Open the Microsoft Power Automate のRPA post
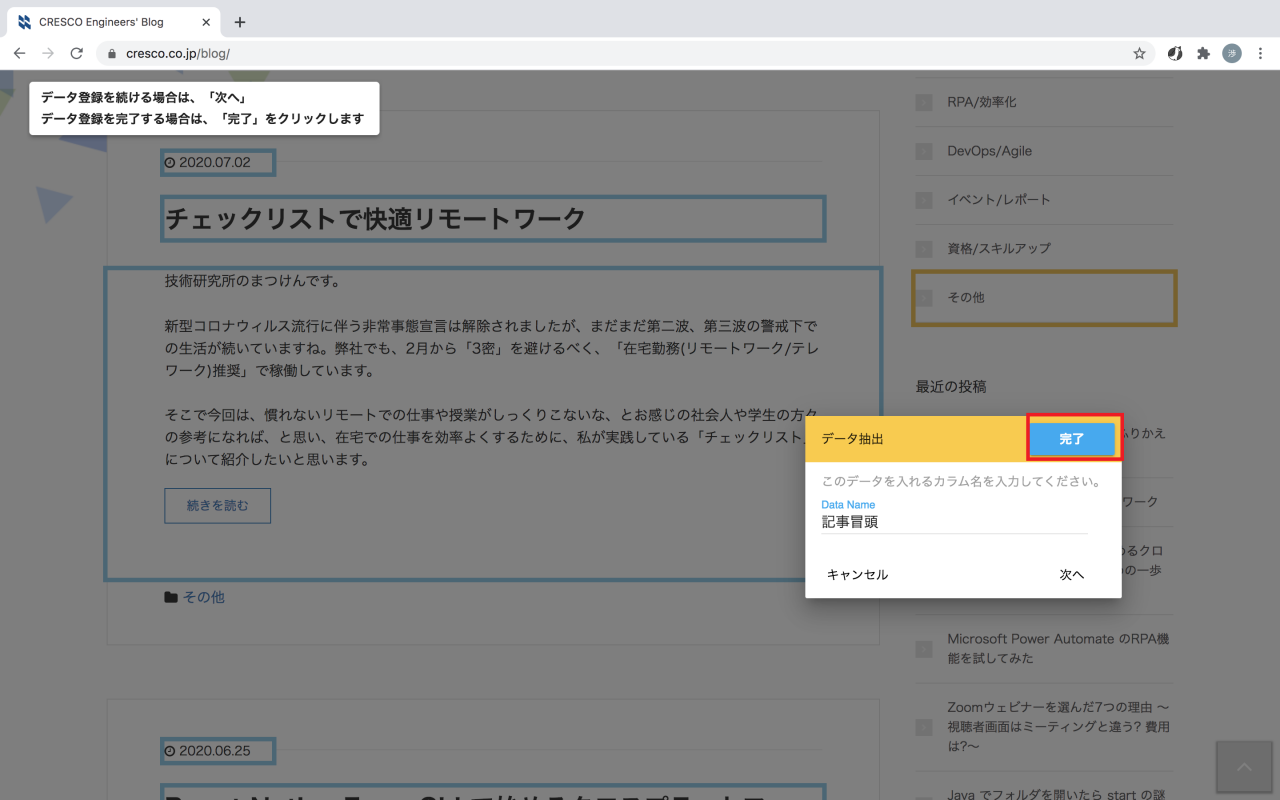Image resolution: width=1280 pixels, height=800 pixels. tap(1058, 649)
